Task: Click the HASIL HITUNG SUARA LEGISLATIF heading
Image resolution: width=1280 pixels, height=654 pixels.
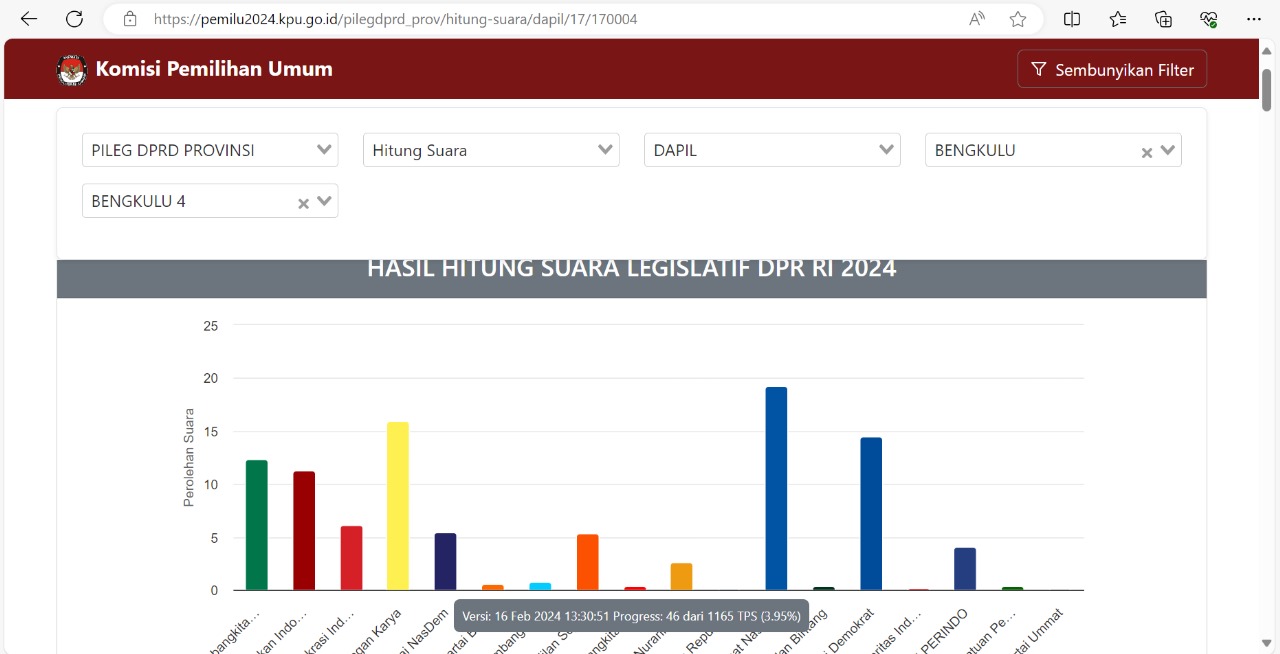Action: [631, 268]
